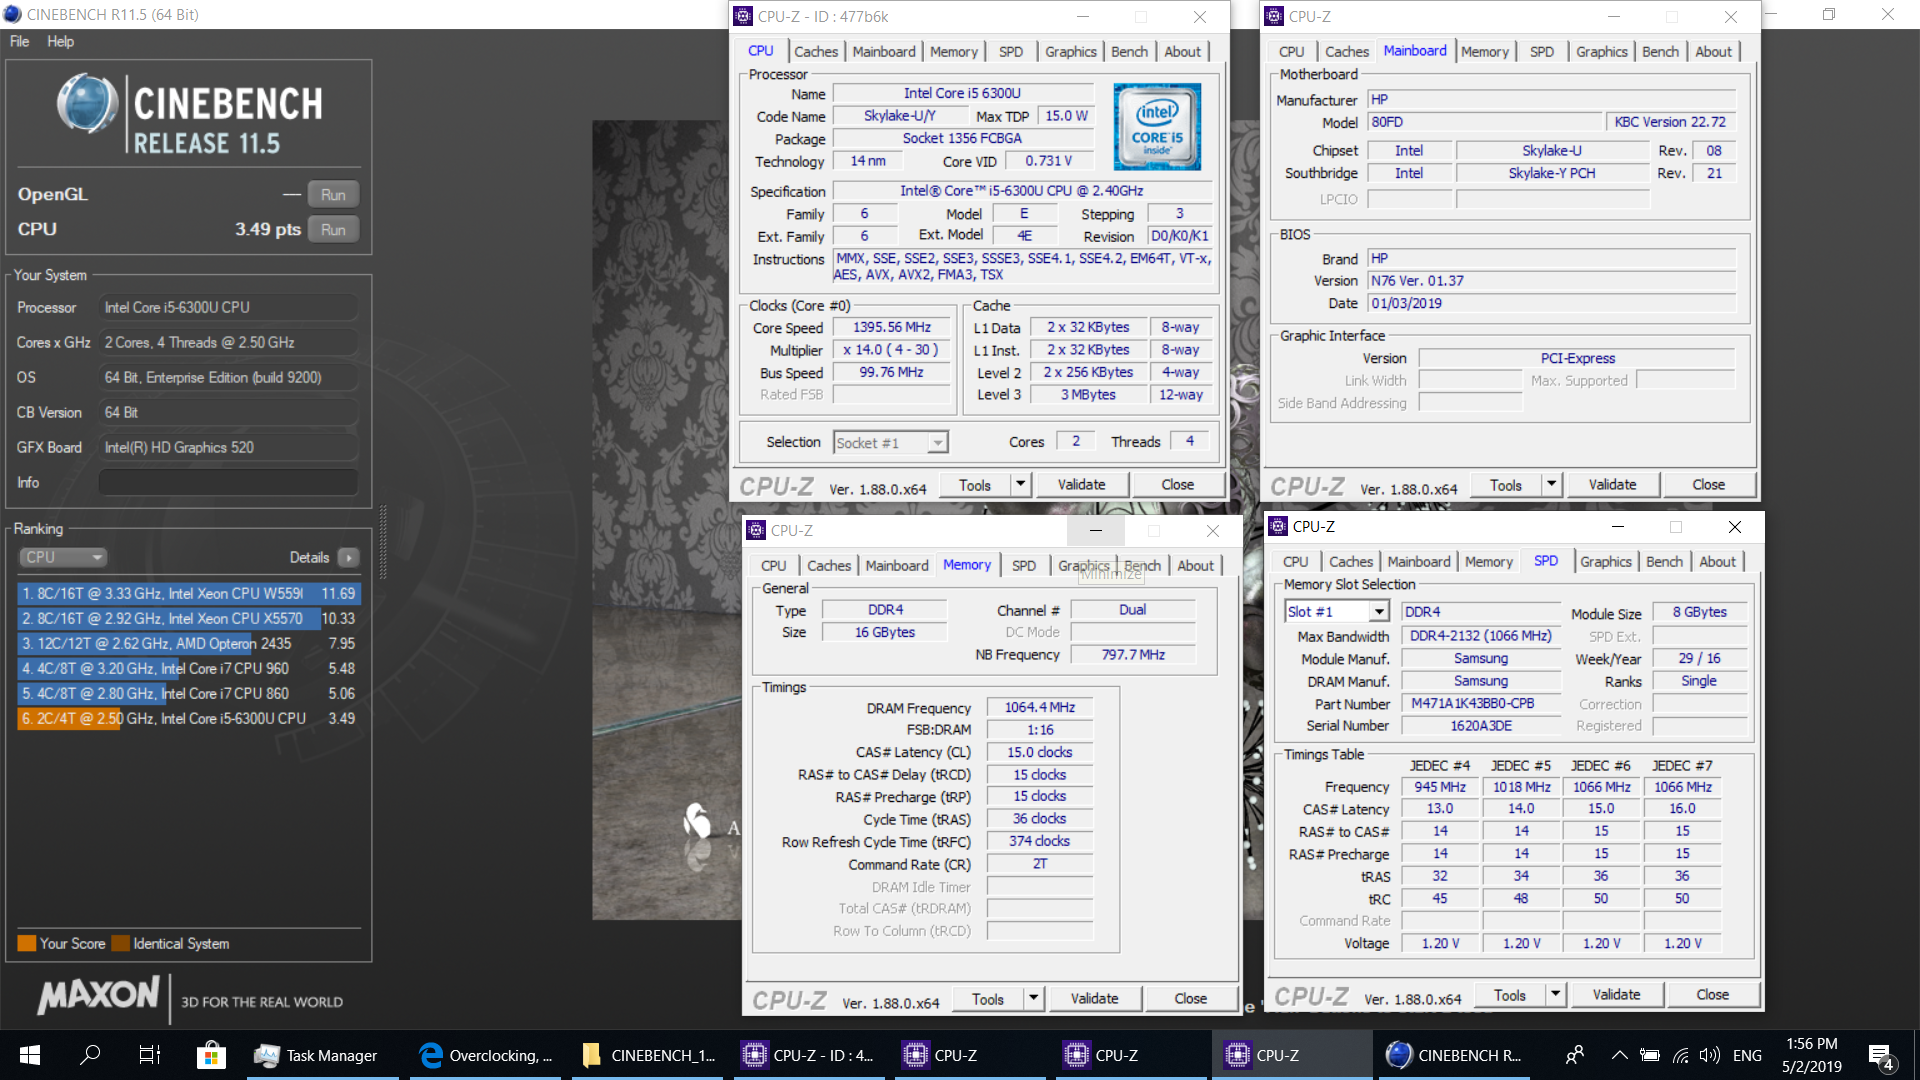Click Validate in CPU window
1920x1080 pixels.
click(x=1081, y=484)
